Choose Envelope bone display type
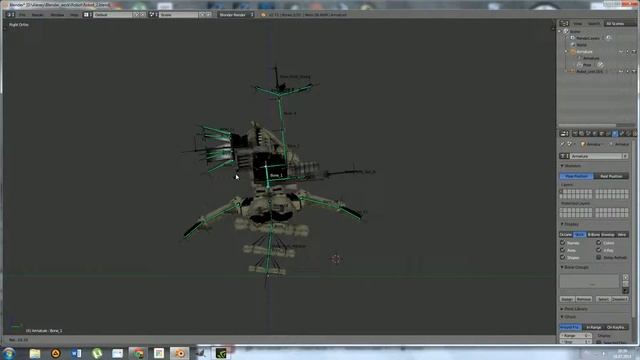 (608, 235)
